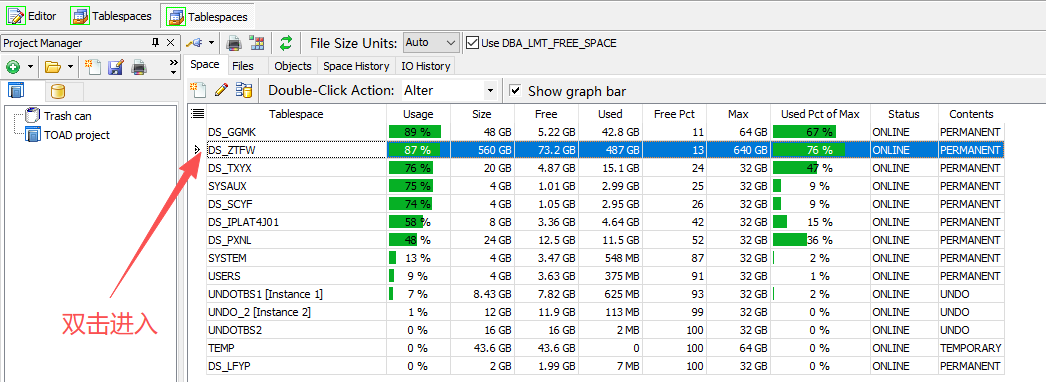Select the DS_GGMK tablespace row
1046x382 pixels.
(x=604, y=132)
